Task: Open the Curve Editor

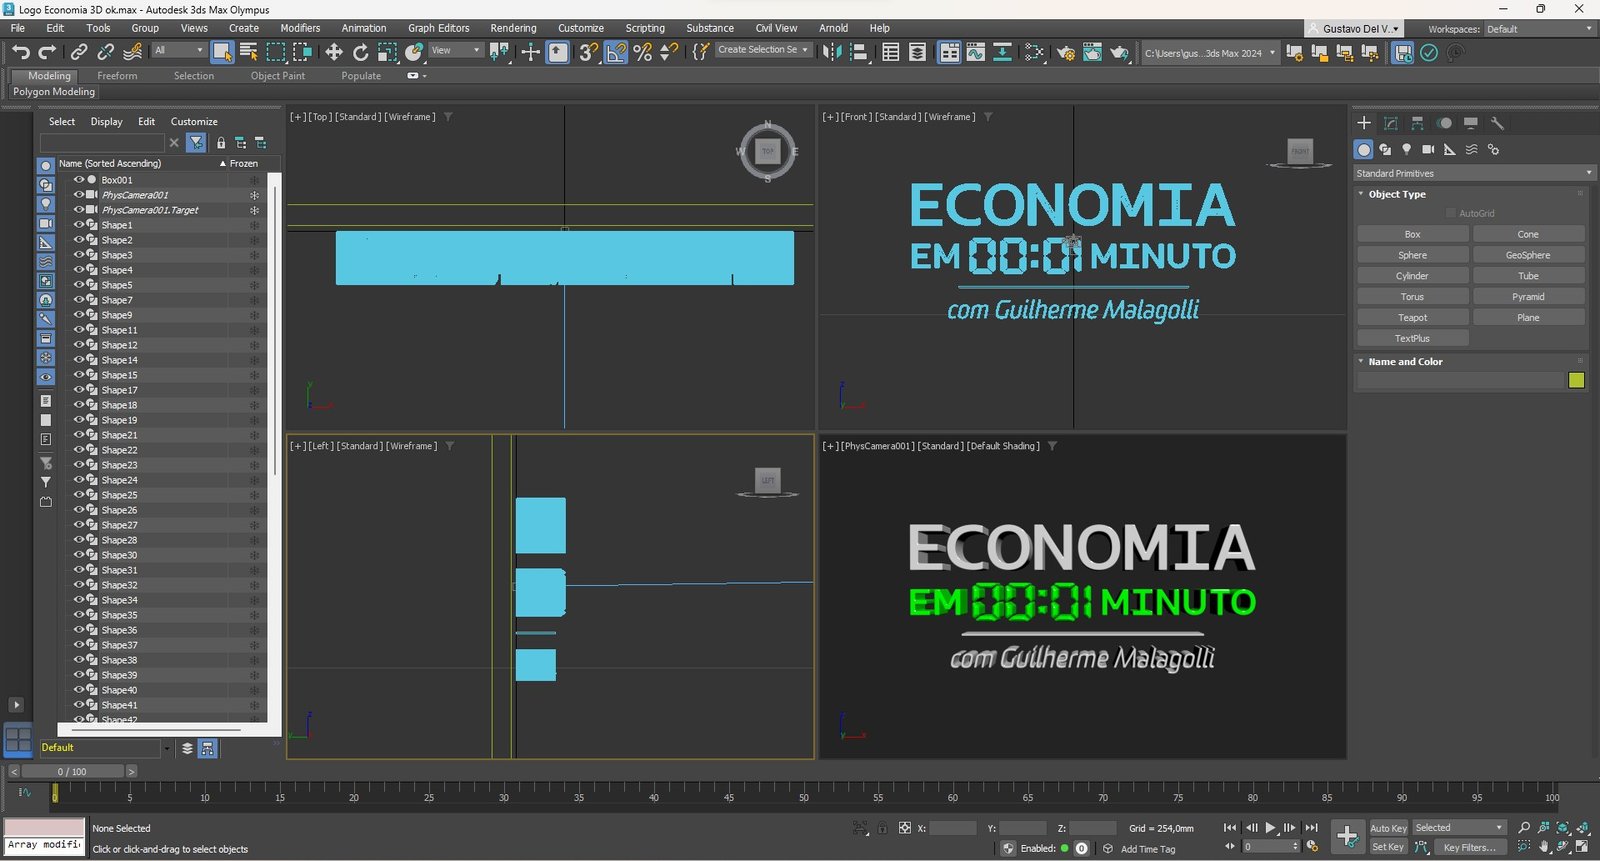Action: (x=975, y=52)
